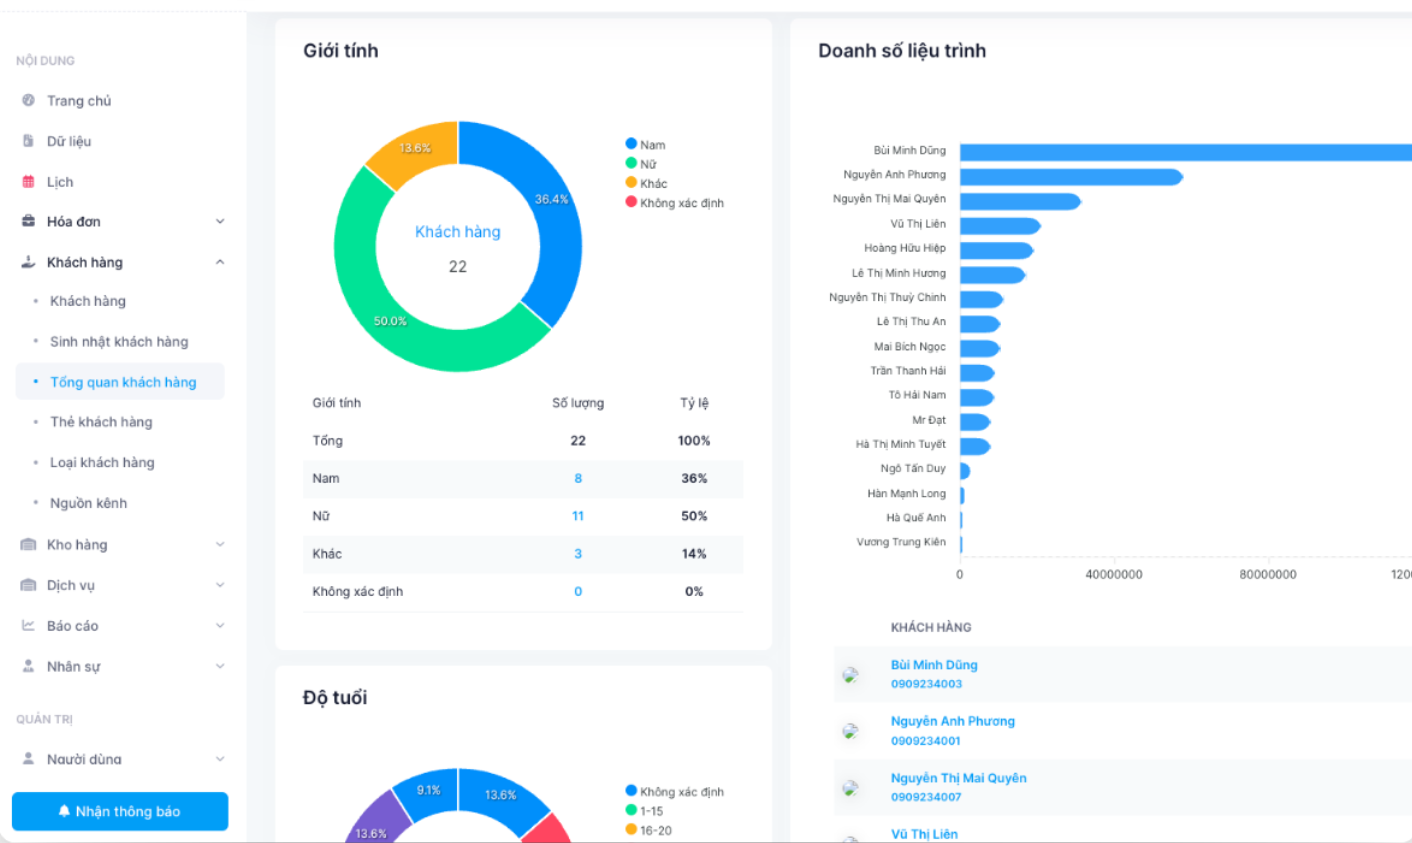Click the Lịch calendar icon
The height and width of the screenshot is (843, 1412).
[x=28, y=182]
